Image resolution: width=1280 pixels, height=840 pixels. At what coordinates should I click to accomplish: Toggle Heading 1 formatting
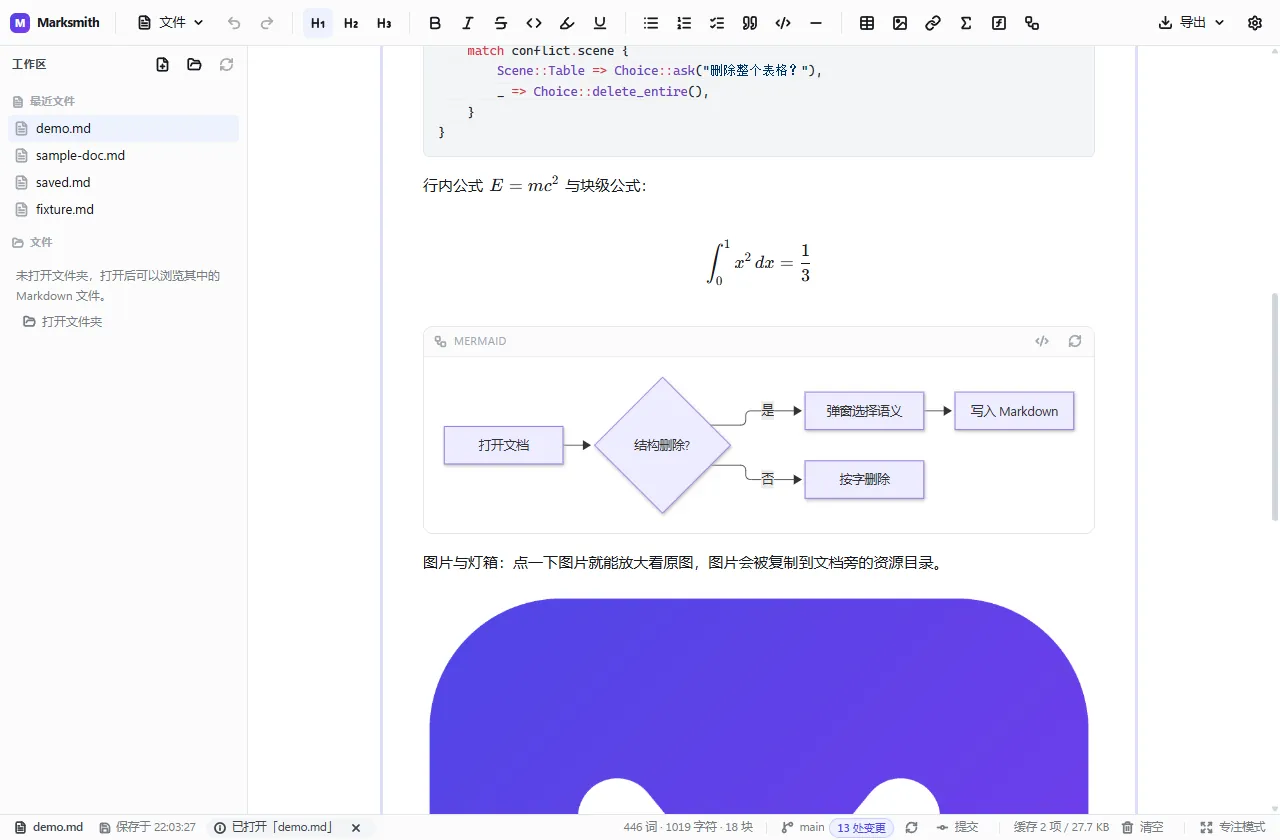(318, 23)
